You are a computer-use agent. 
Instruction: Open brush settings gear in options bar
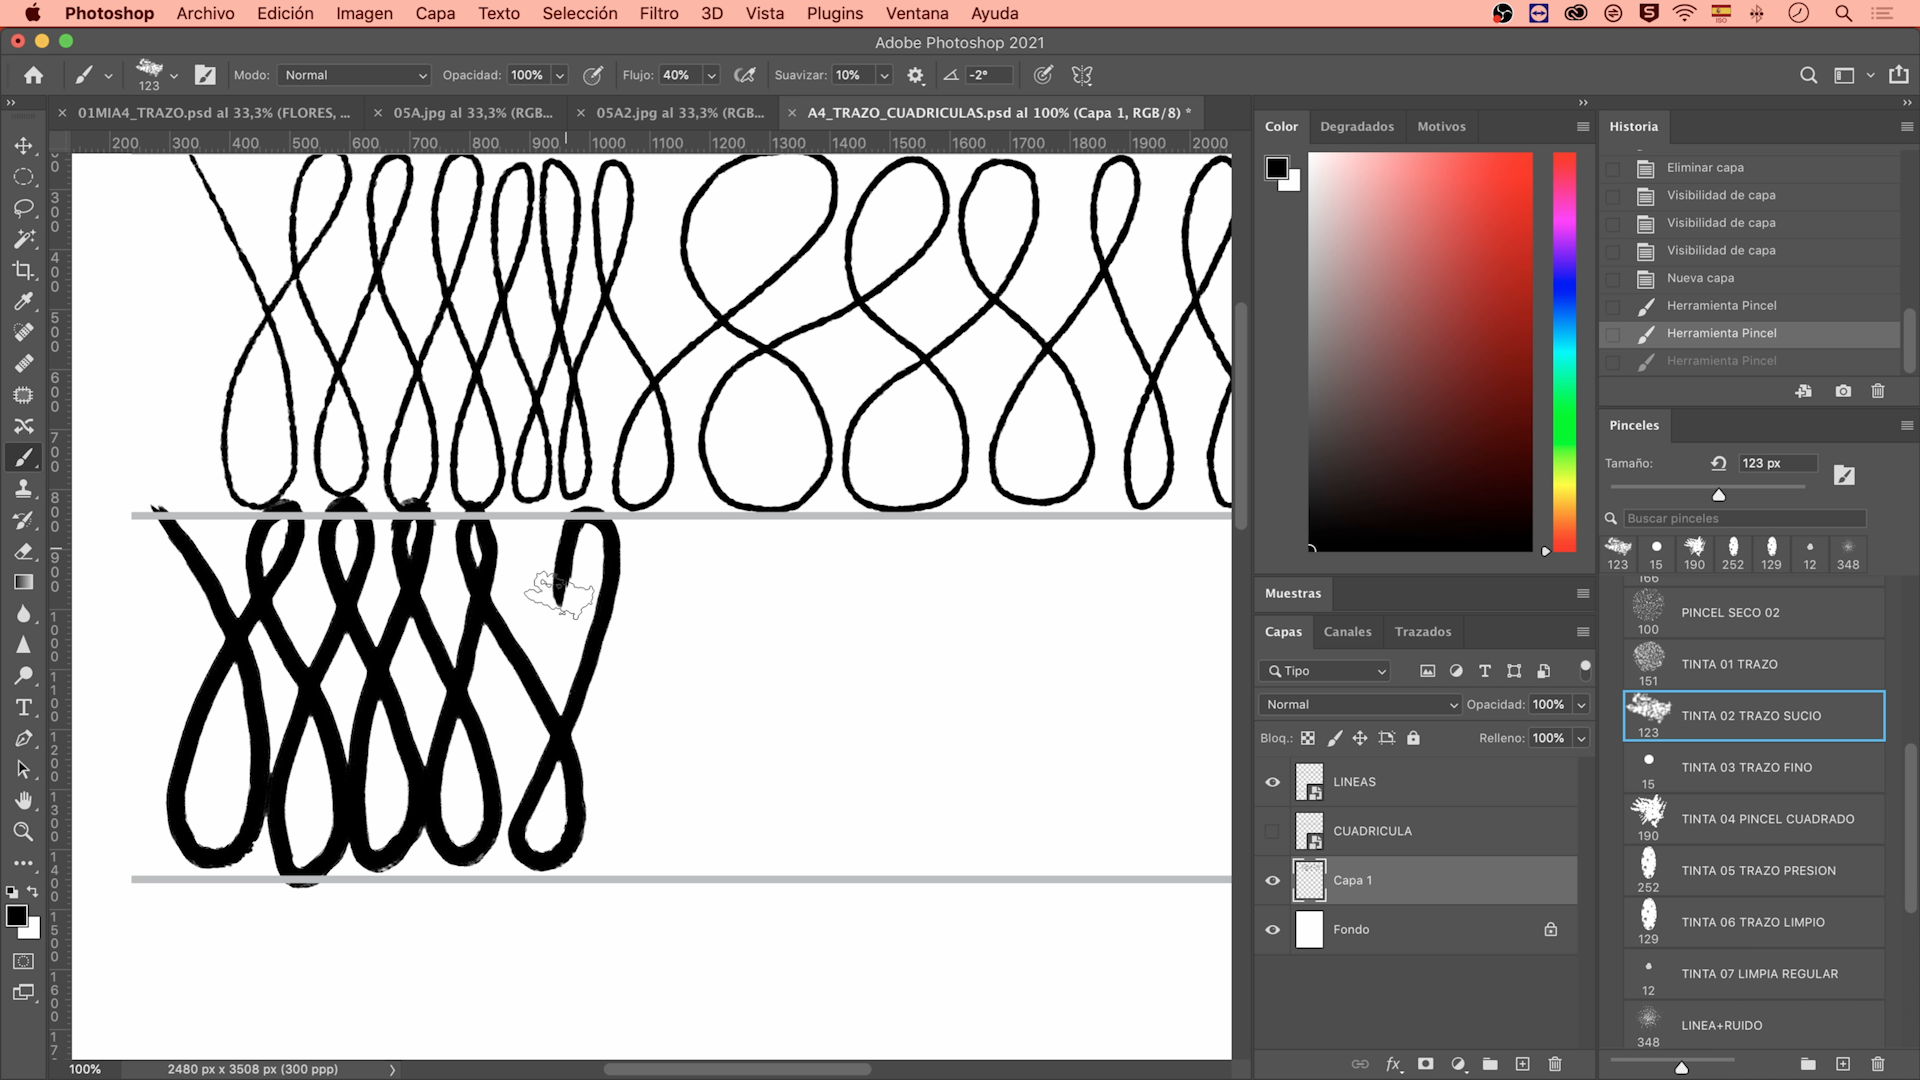[915, 75]
